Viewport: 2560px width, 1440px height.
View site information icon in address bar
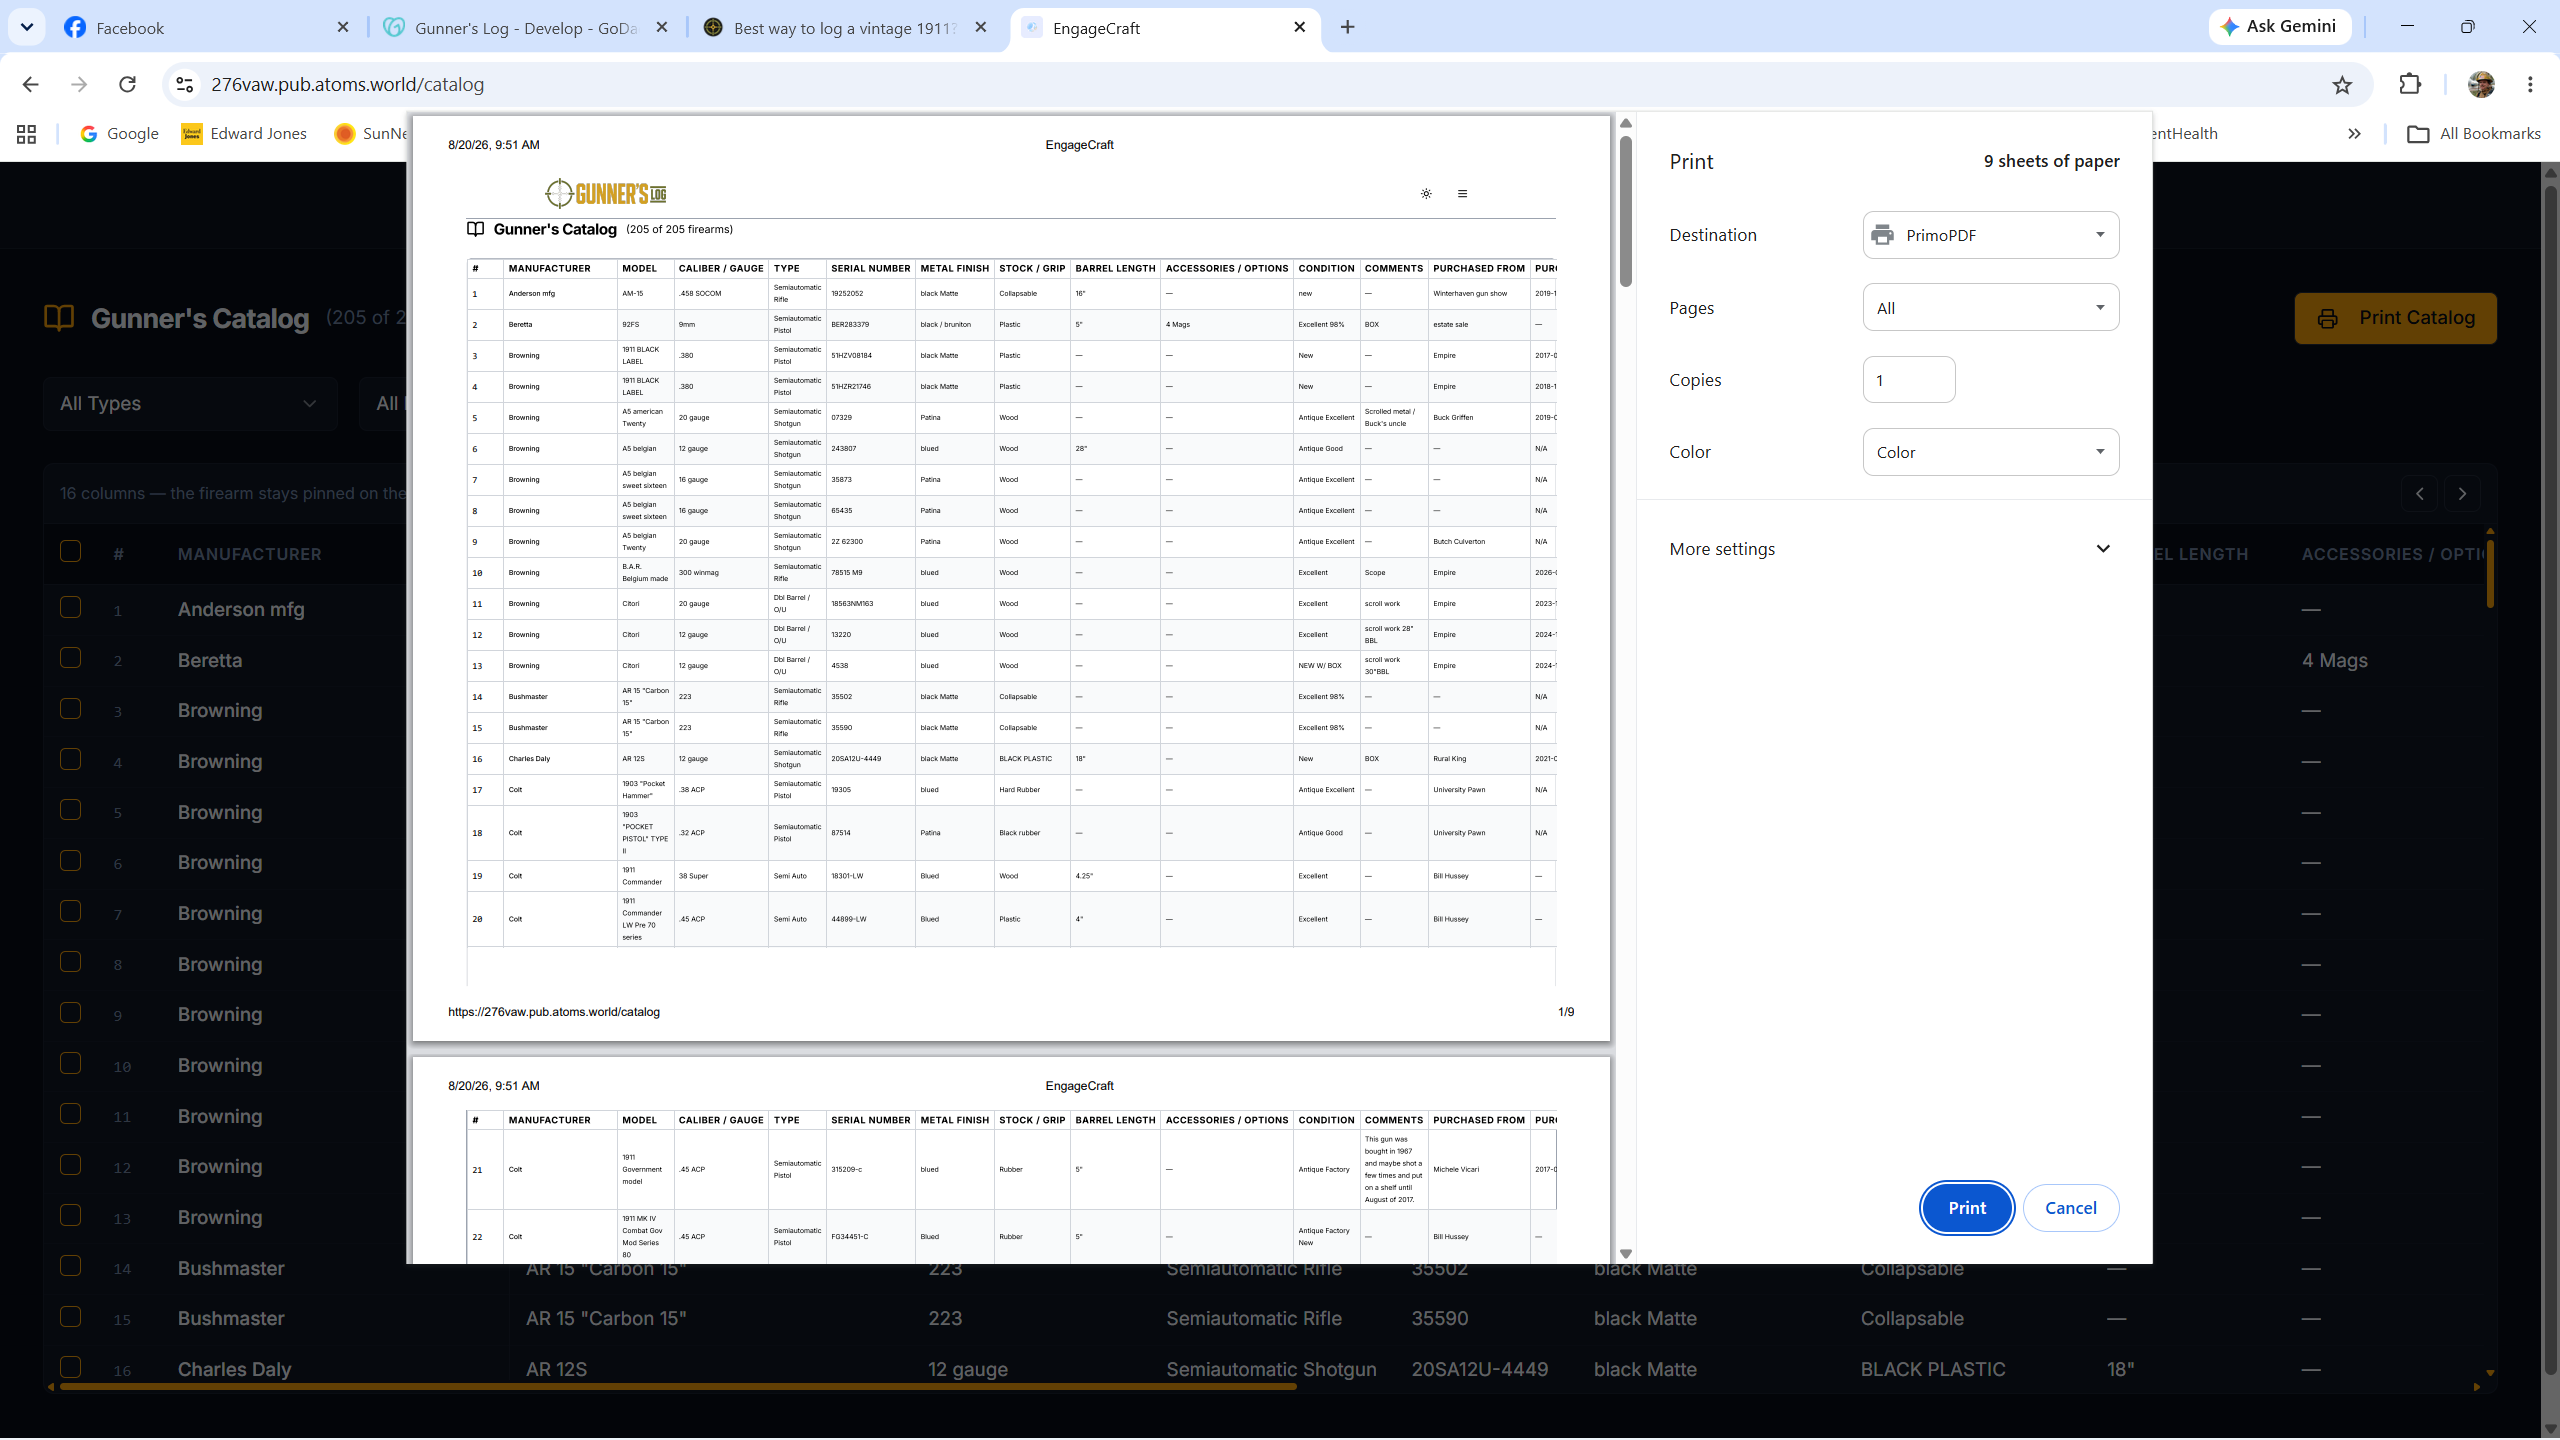click(x=185, y=85)
